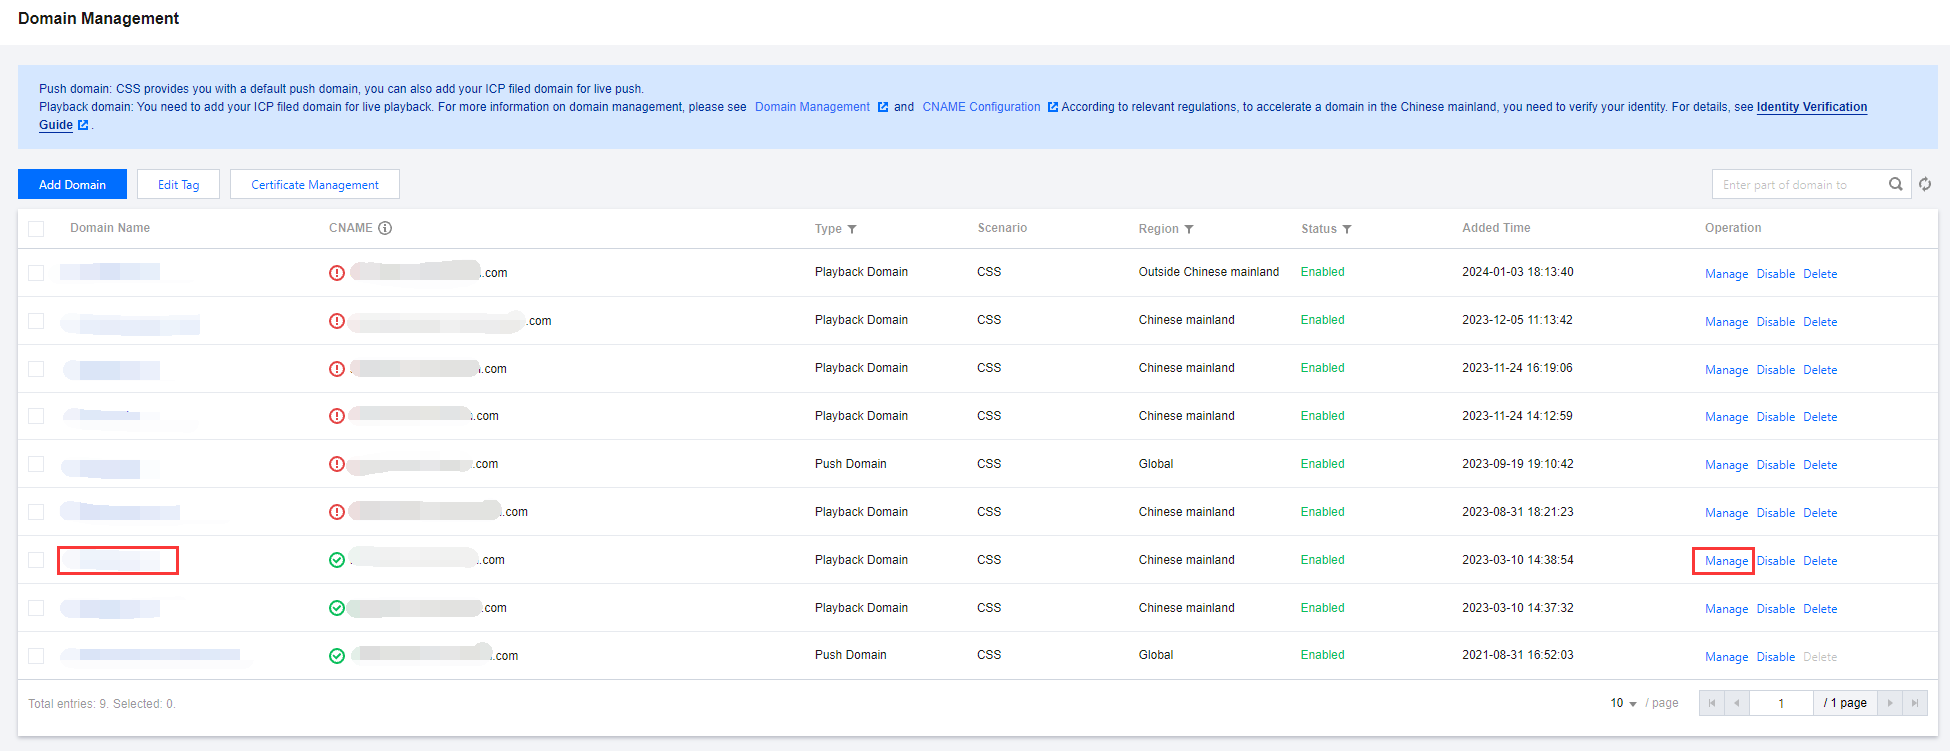The image size is (1950, 751).
Task: Go to first page pagination arrow
Action: [x=1712, y=703]
